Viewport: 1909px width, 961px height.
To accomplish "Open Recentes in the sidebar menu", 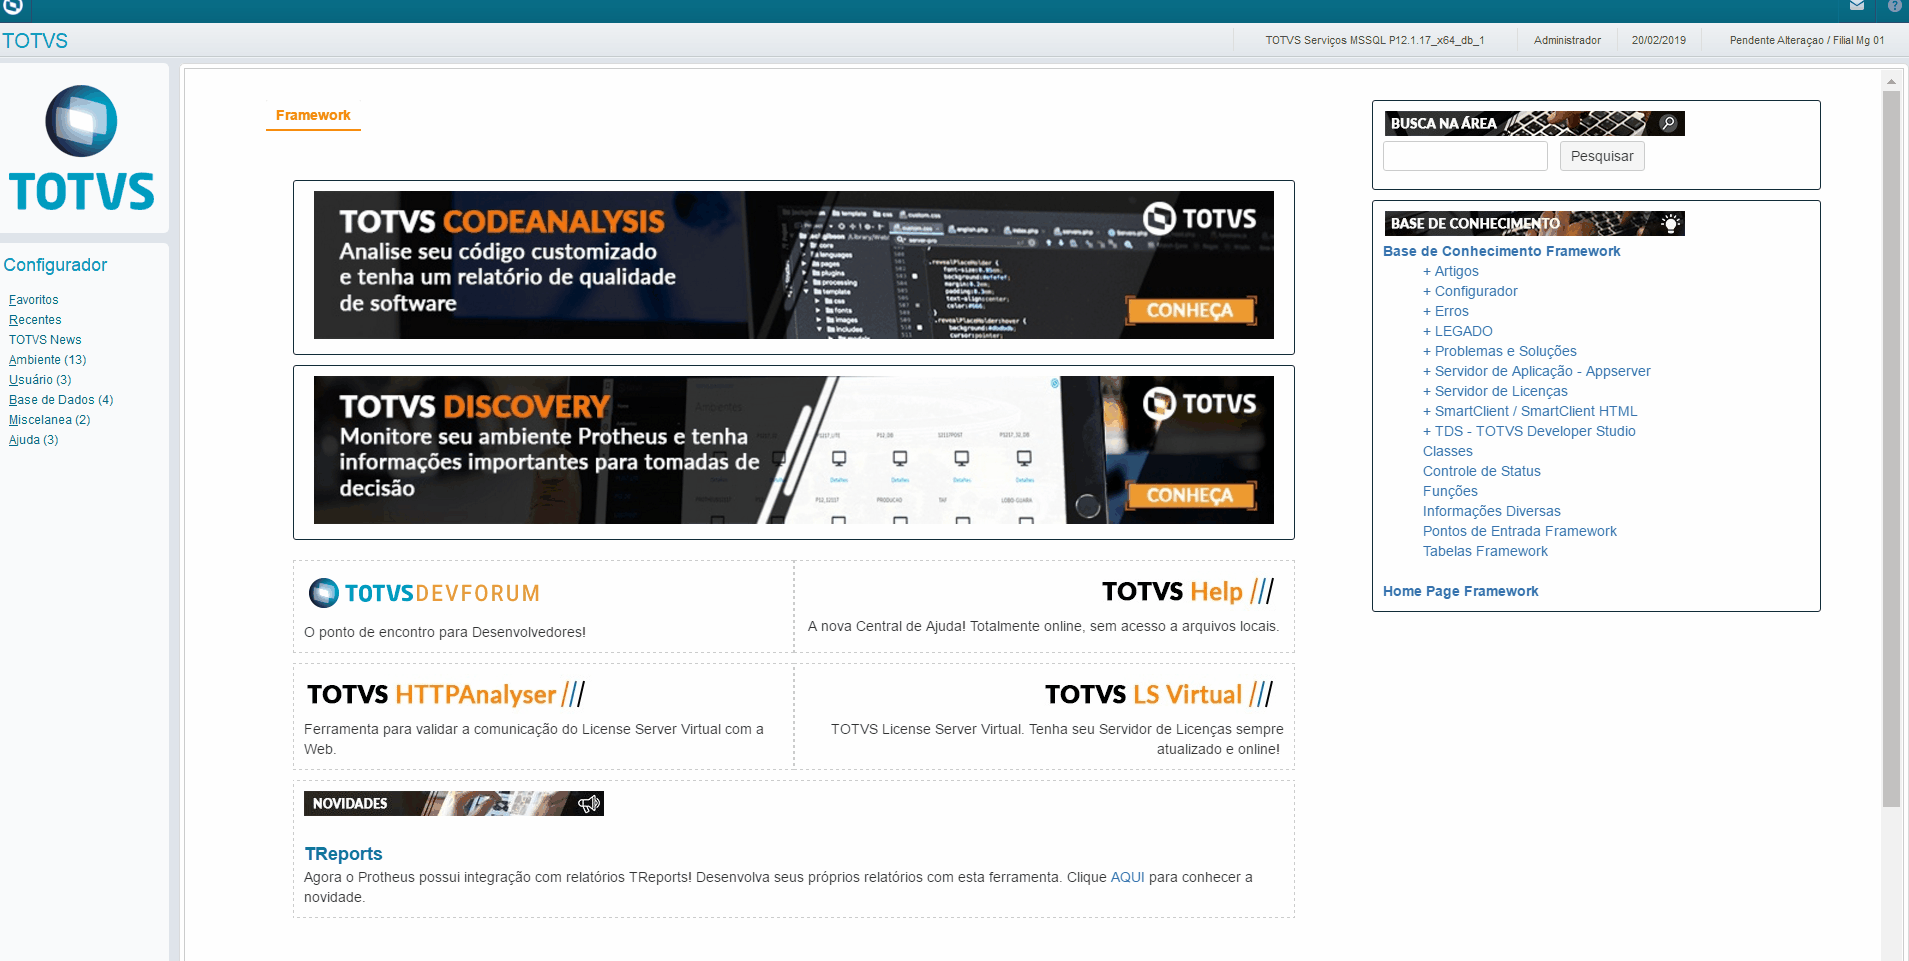I will [x=35, y=320].
